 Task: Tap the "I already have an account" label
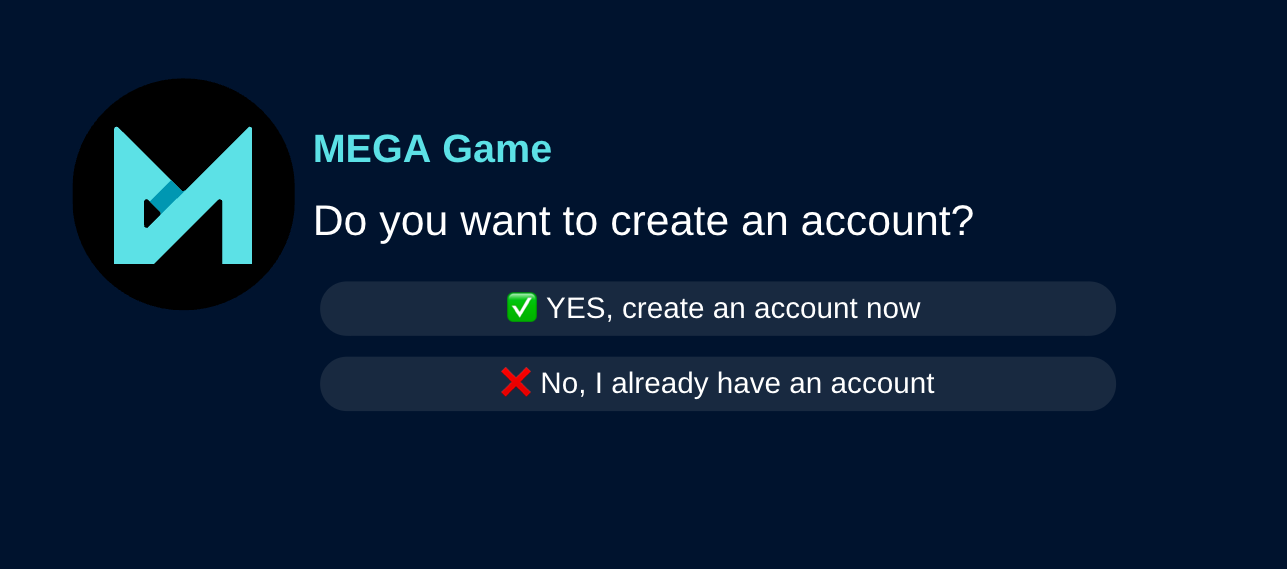(764, 383)
